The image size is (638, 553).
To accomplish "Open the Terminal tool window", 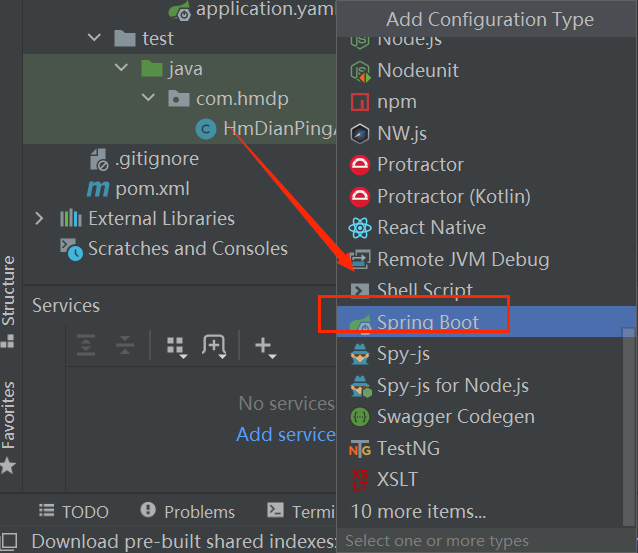I will (301, 511).
